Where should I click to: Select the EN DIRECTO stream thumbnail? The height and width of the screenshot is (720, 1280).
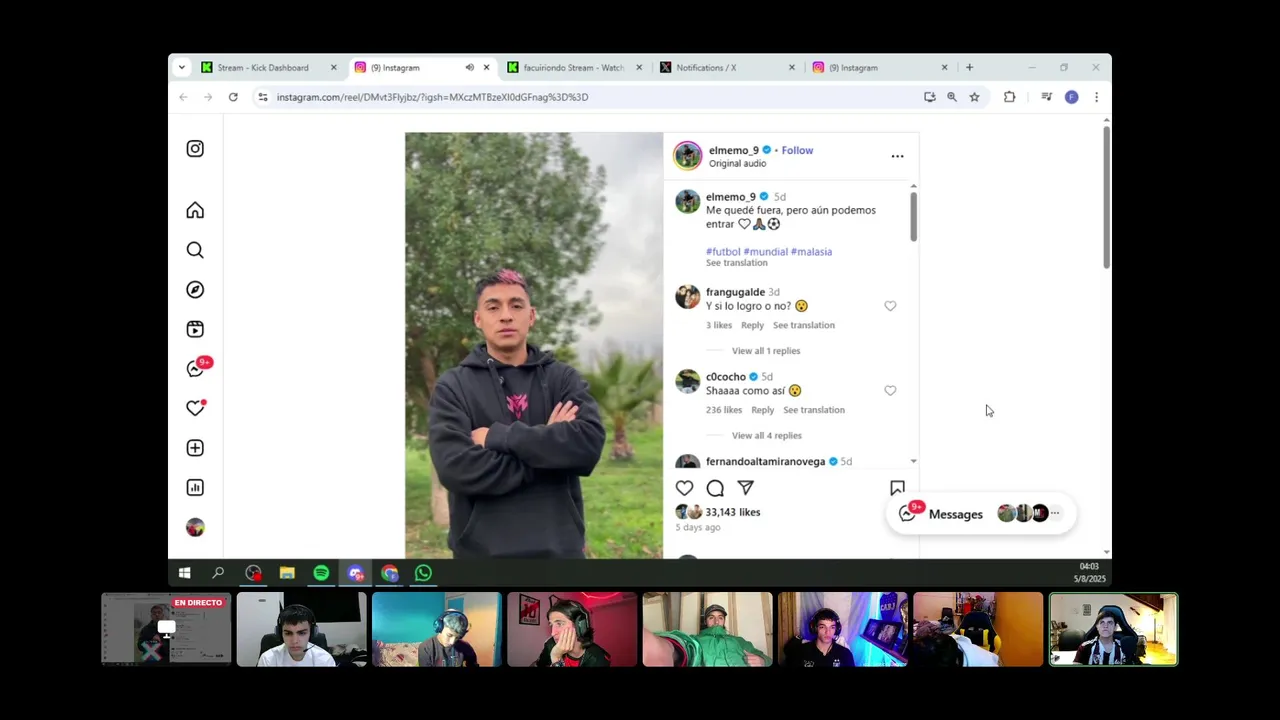coord(166,629)
